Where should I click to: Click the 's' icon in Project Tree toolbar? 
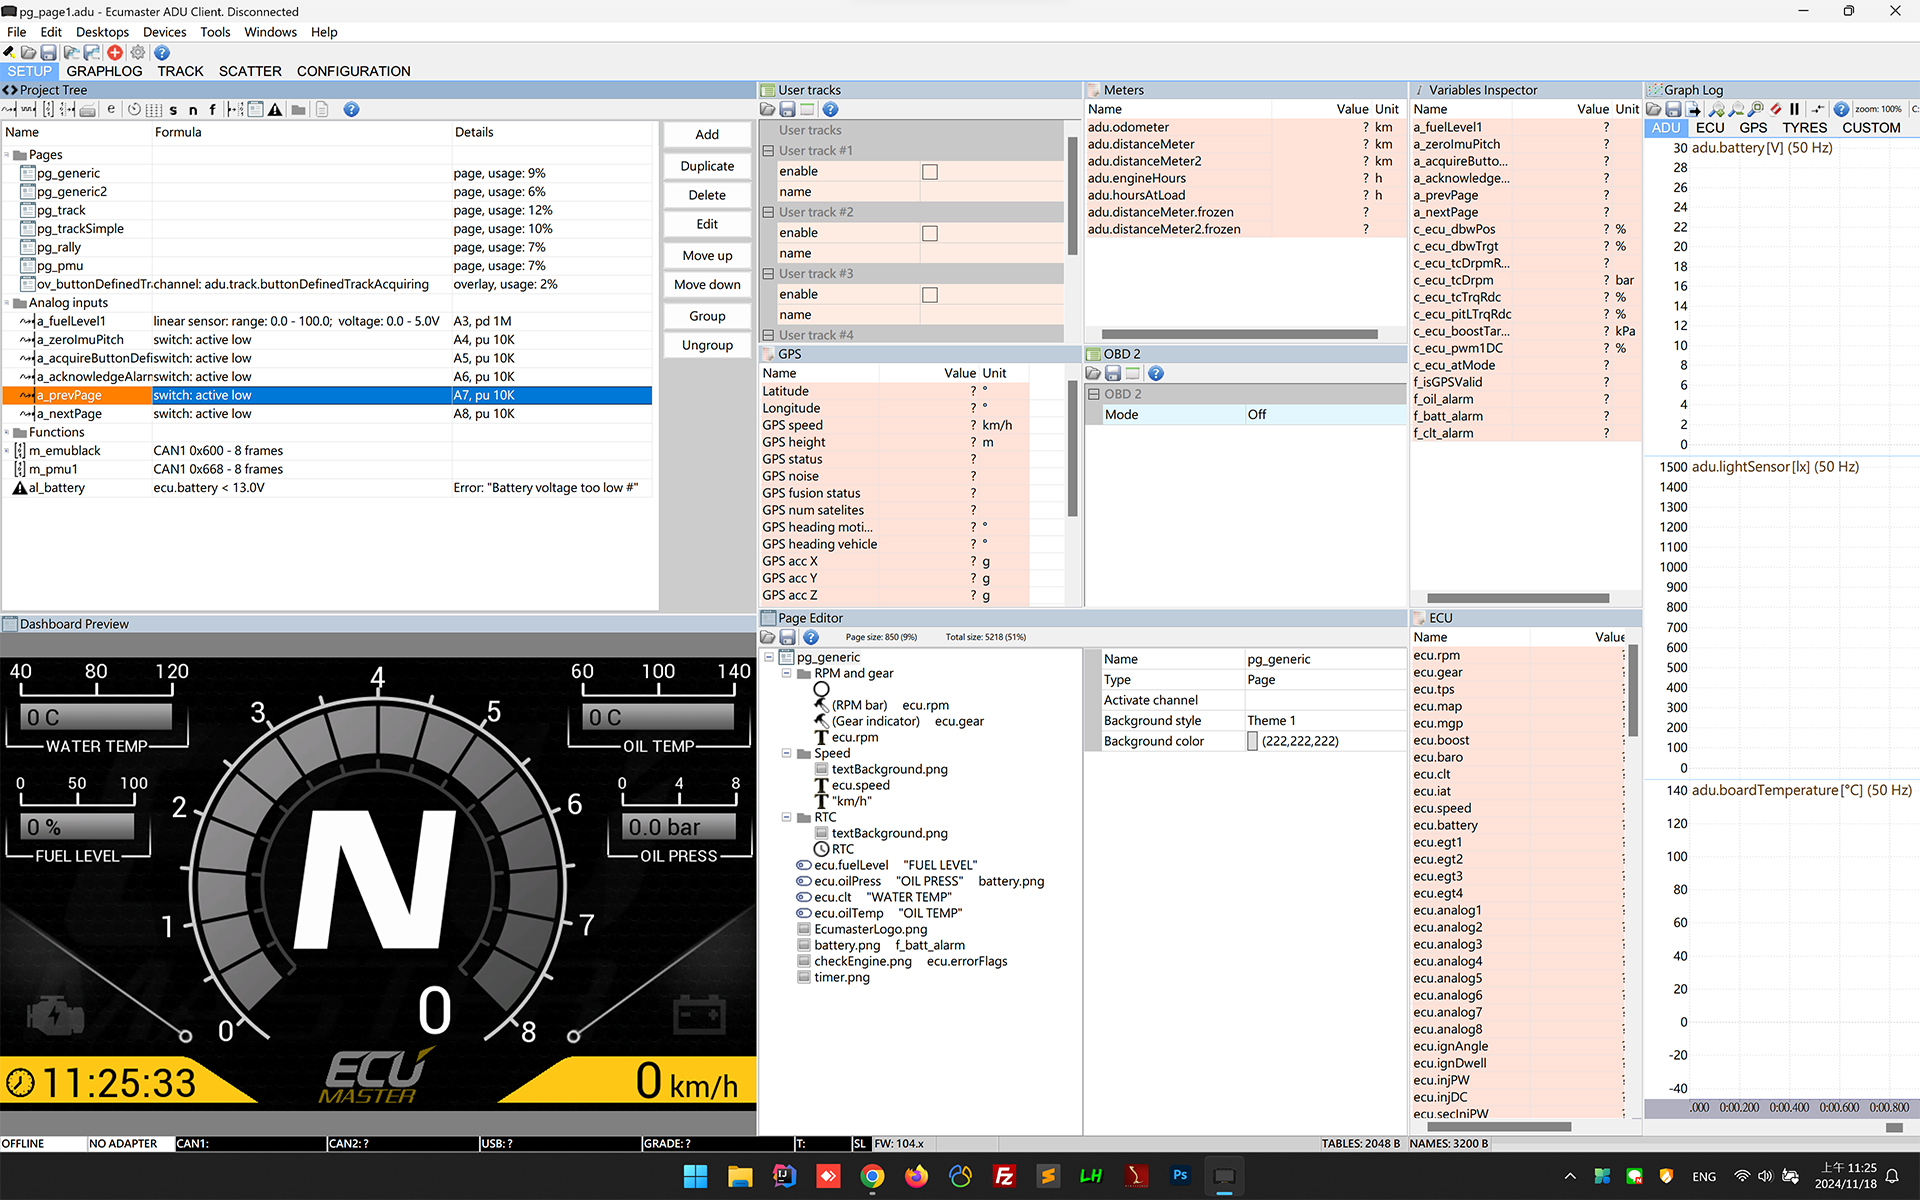coord(174,110)
